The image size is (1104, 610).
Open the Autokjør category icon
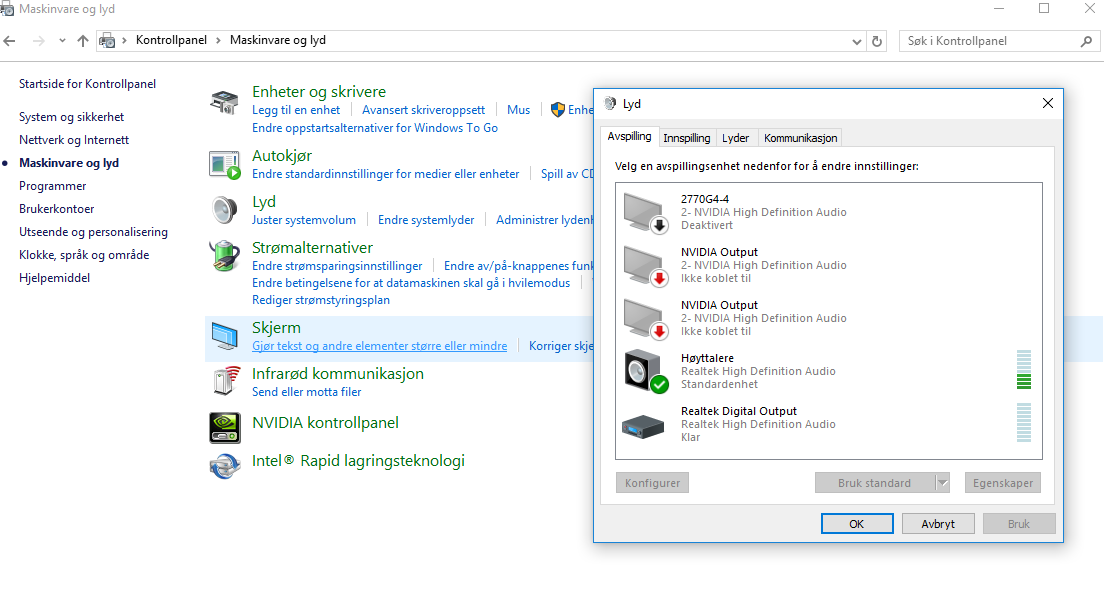pyautogui.click(x=225, y=165)
